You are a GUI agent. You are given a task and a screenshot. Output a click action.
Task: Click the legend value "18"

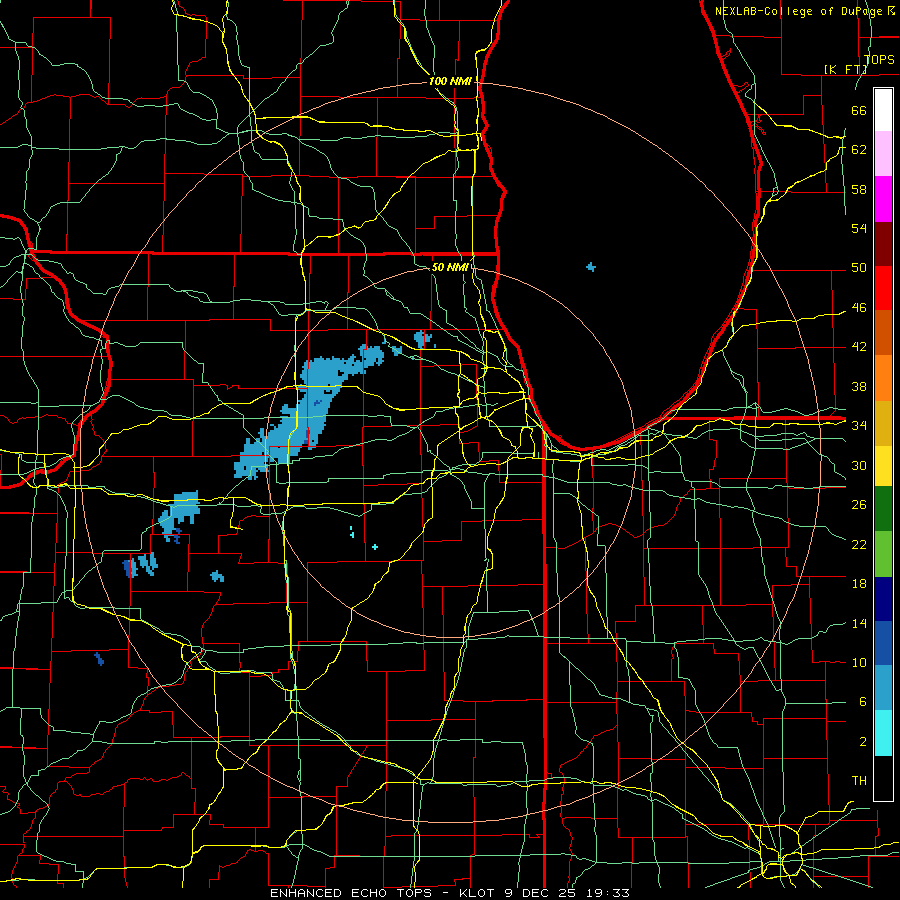point(859,584)
